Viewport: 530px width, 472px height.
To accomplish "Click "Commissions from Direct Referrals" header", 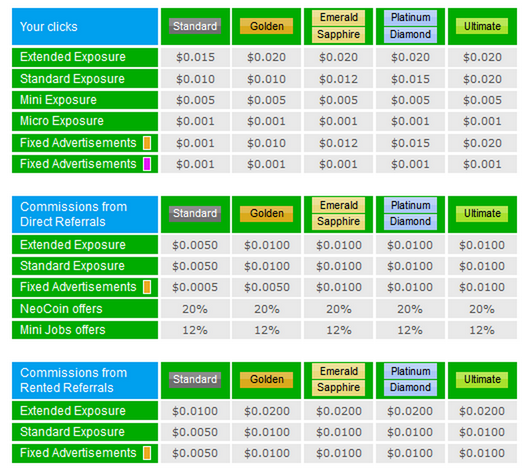I will [x=85, y=214].
